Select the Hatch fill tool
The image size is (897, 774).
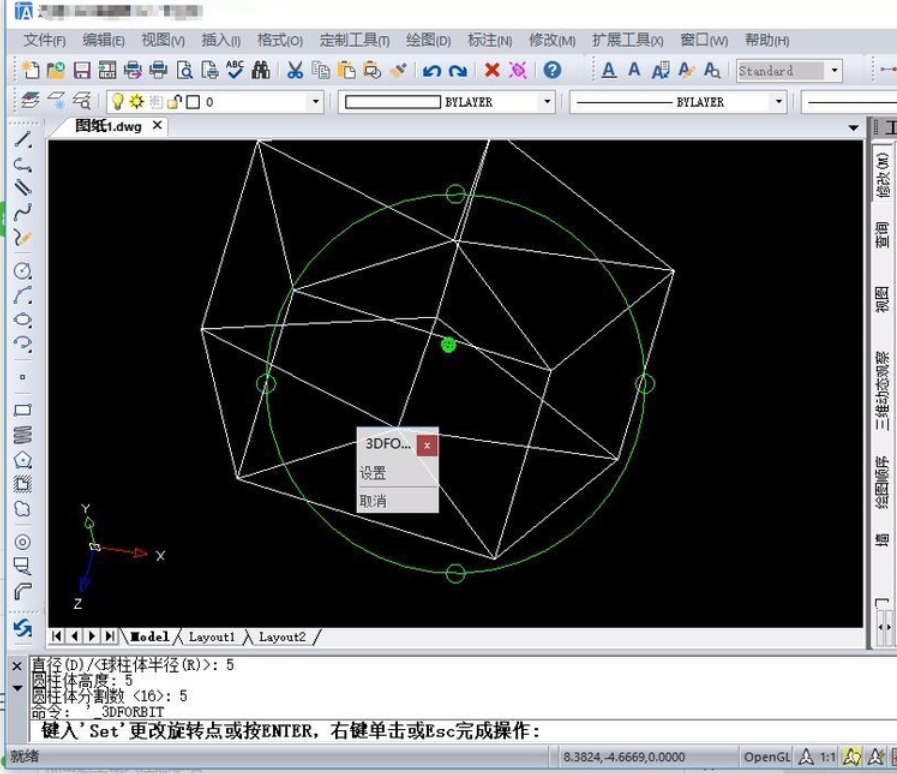pos(23,484)
